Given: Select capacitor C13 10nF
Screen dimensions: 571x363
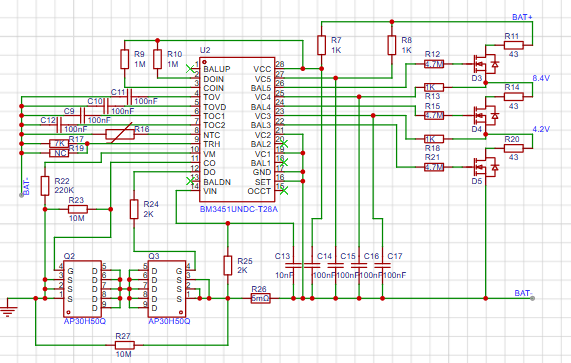Looking at the screenshot, I should pyautogui.click(x=294, y=265).
